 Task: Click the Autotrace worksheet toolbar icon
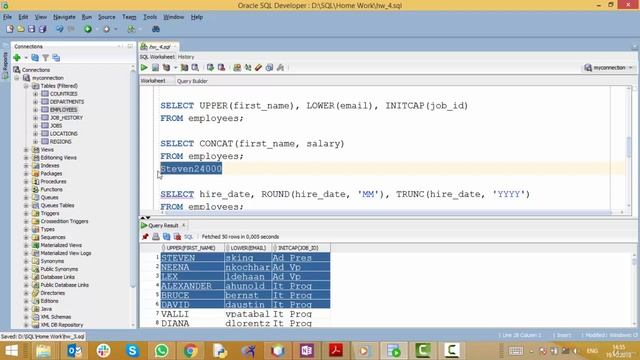coord(184,67)
